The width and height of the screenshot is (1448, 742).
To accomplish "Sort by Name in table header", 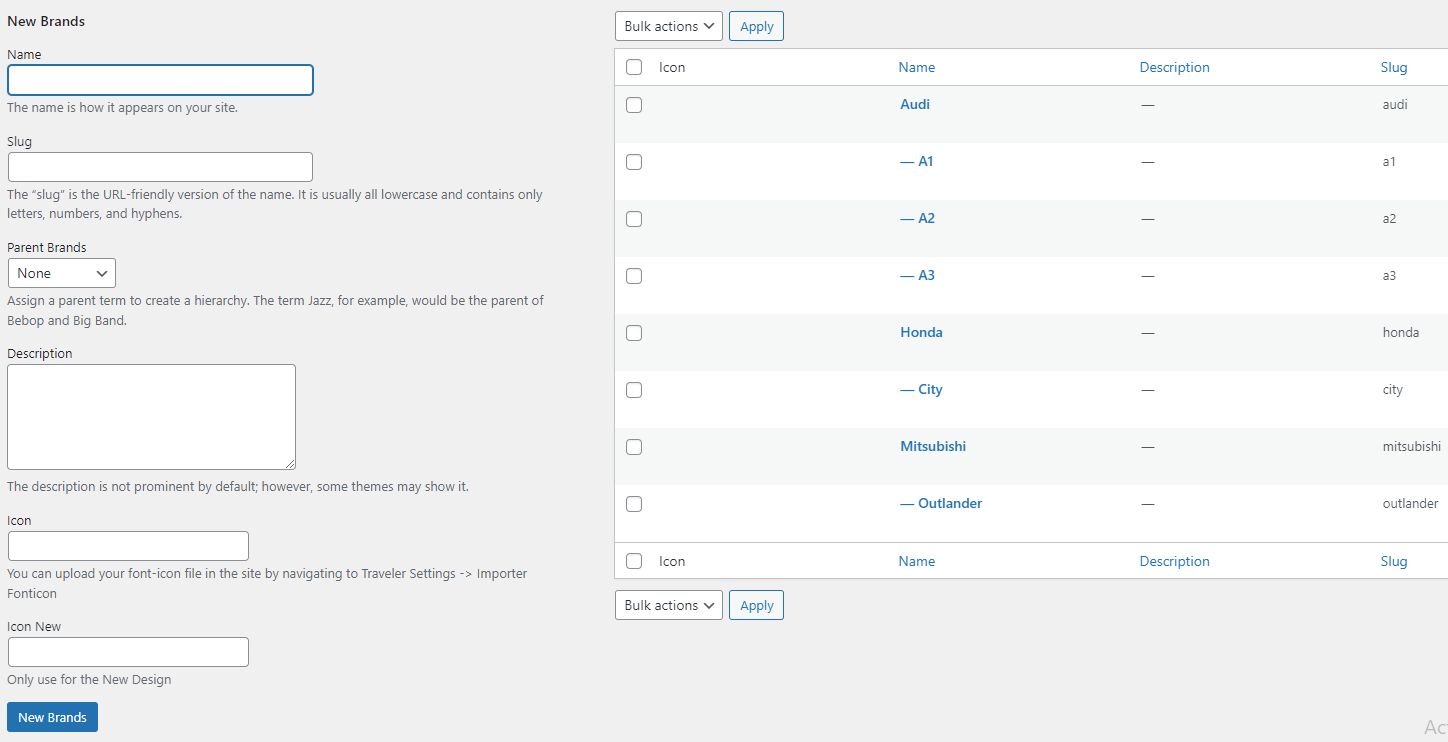I will [917, 67].
